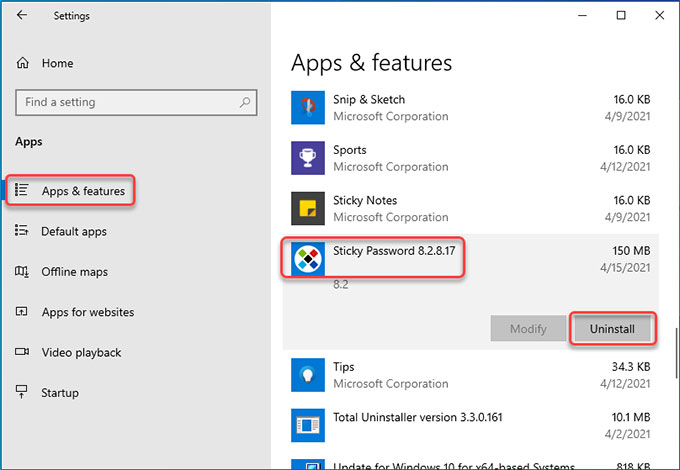Click the Apps & features list icon

click(x=22, y=190)
